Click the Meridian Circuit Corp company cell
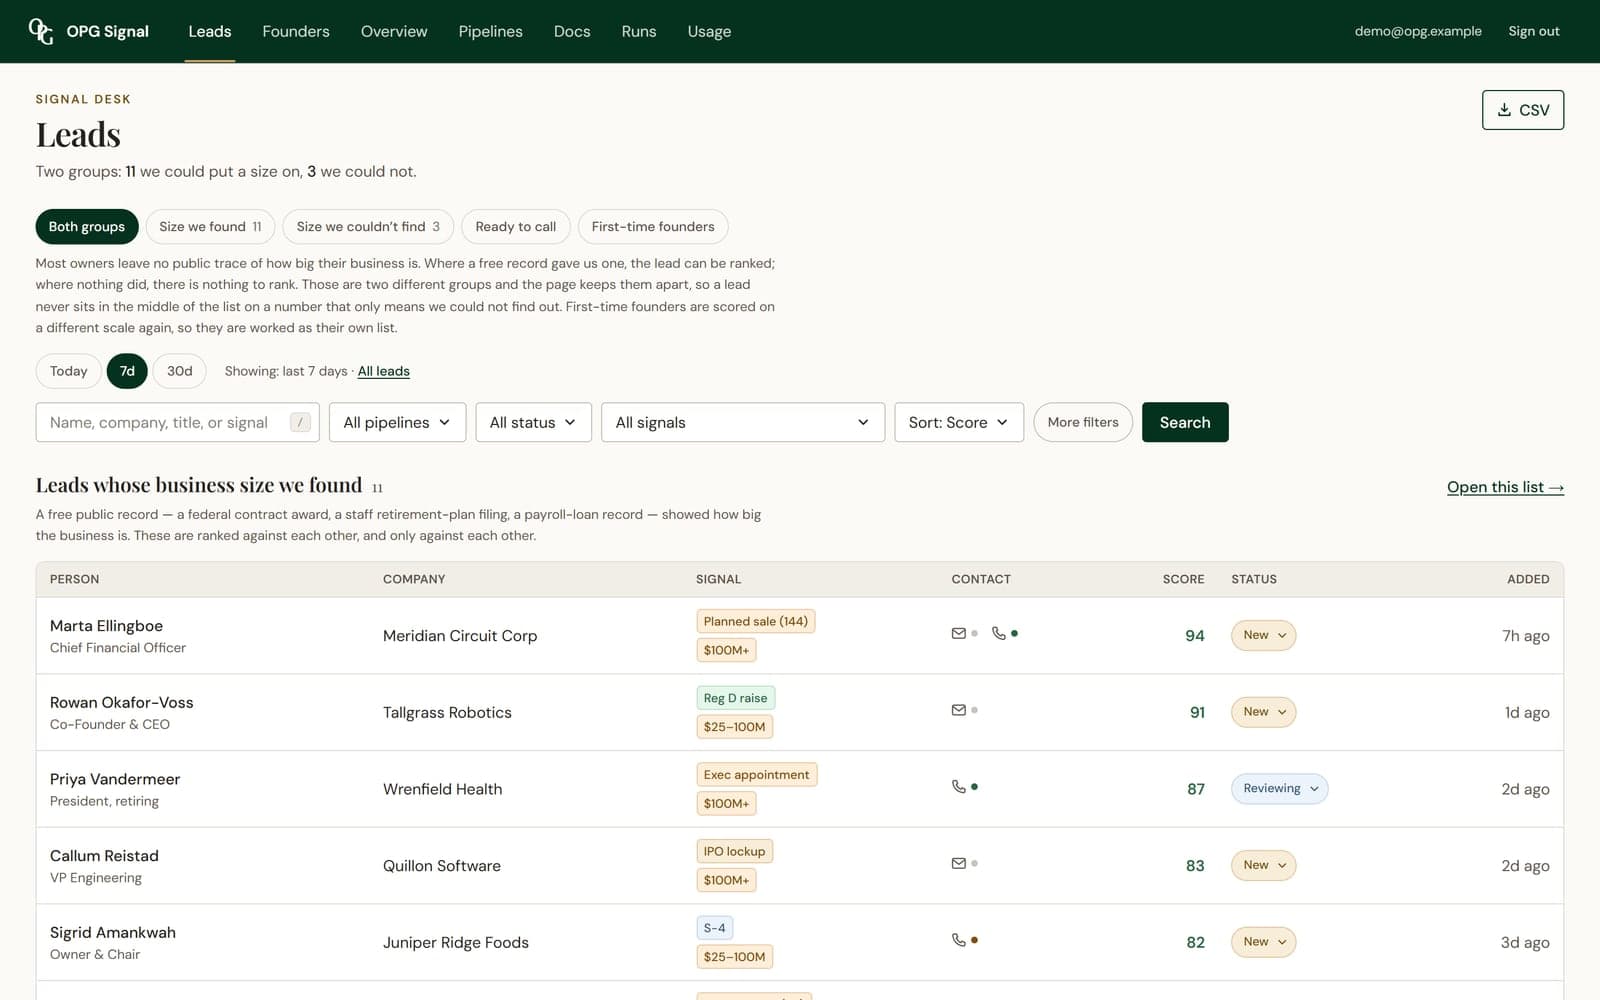The image size is (1600, 1000). [x=460, y=636]
